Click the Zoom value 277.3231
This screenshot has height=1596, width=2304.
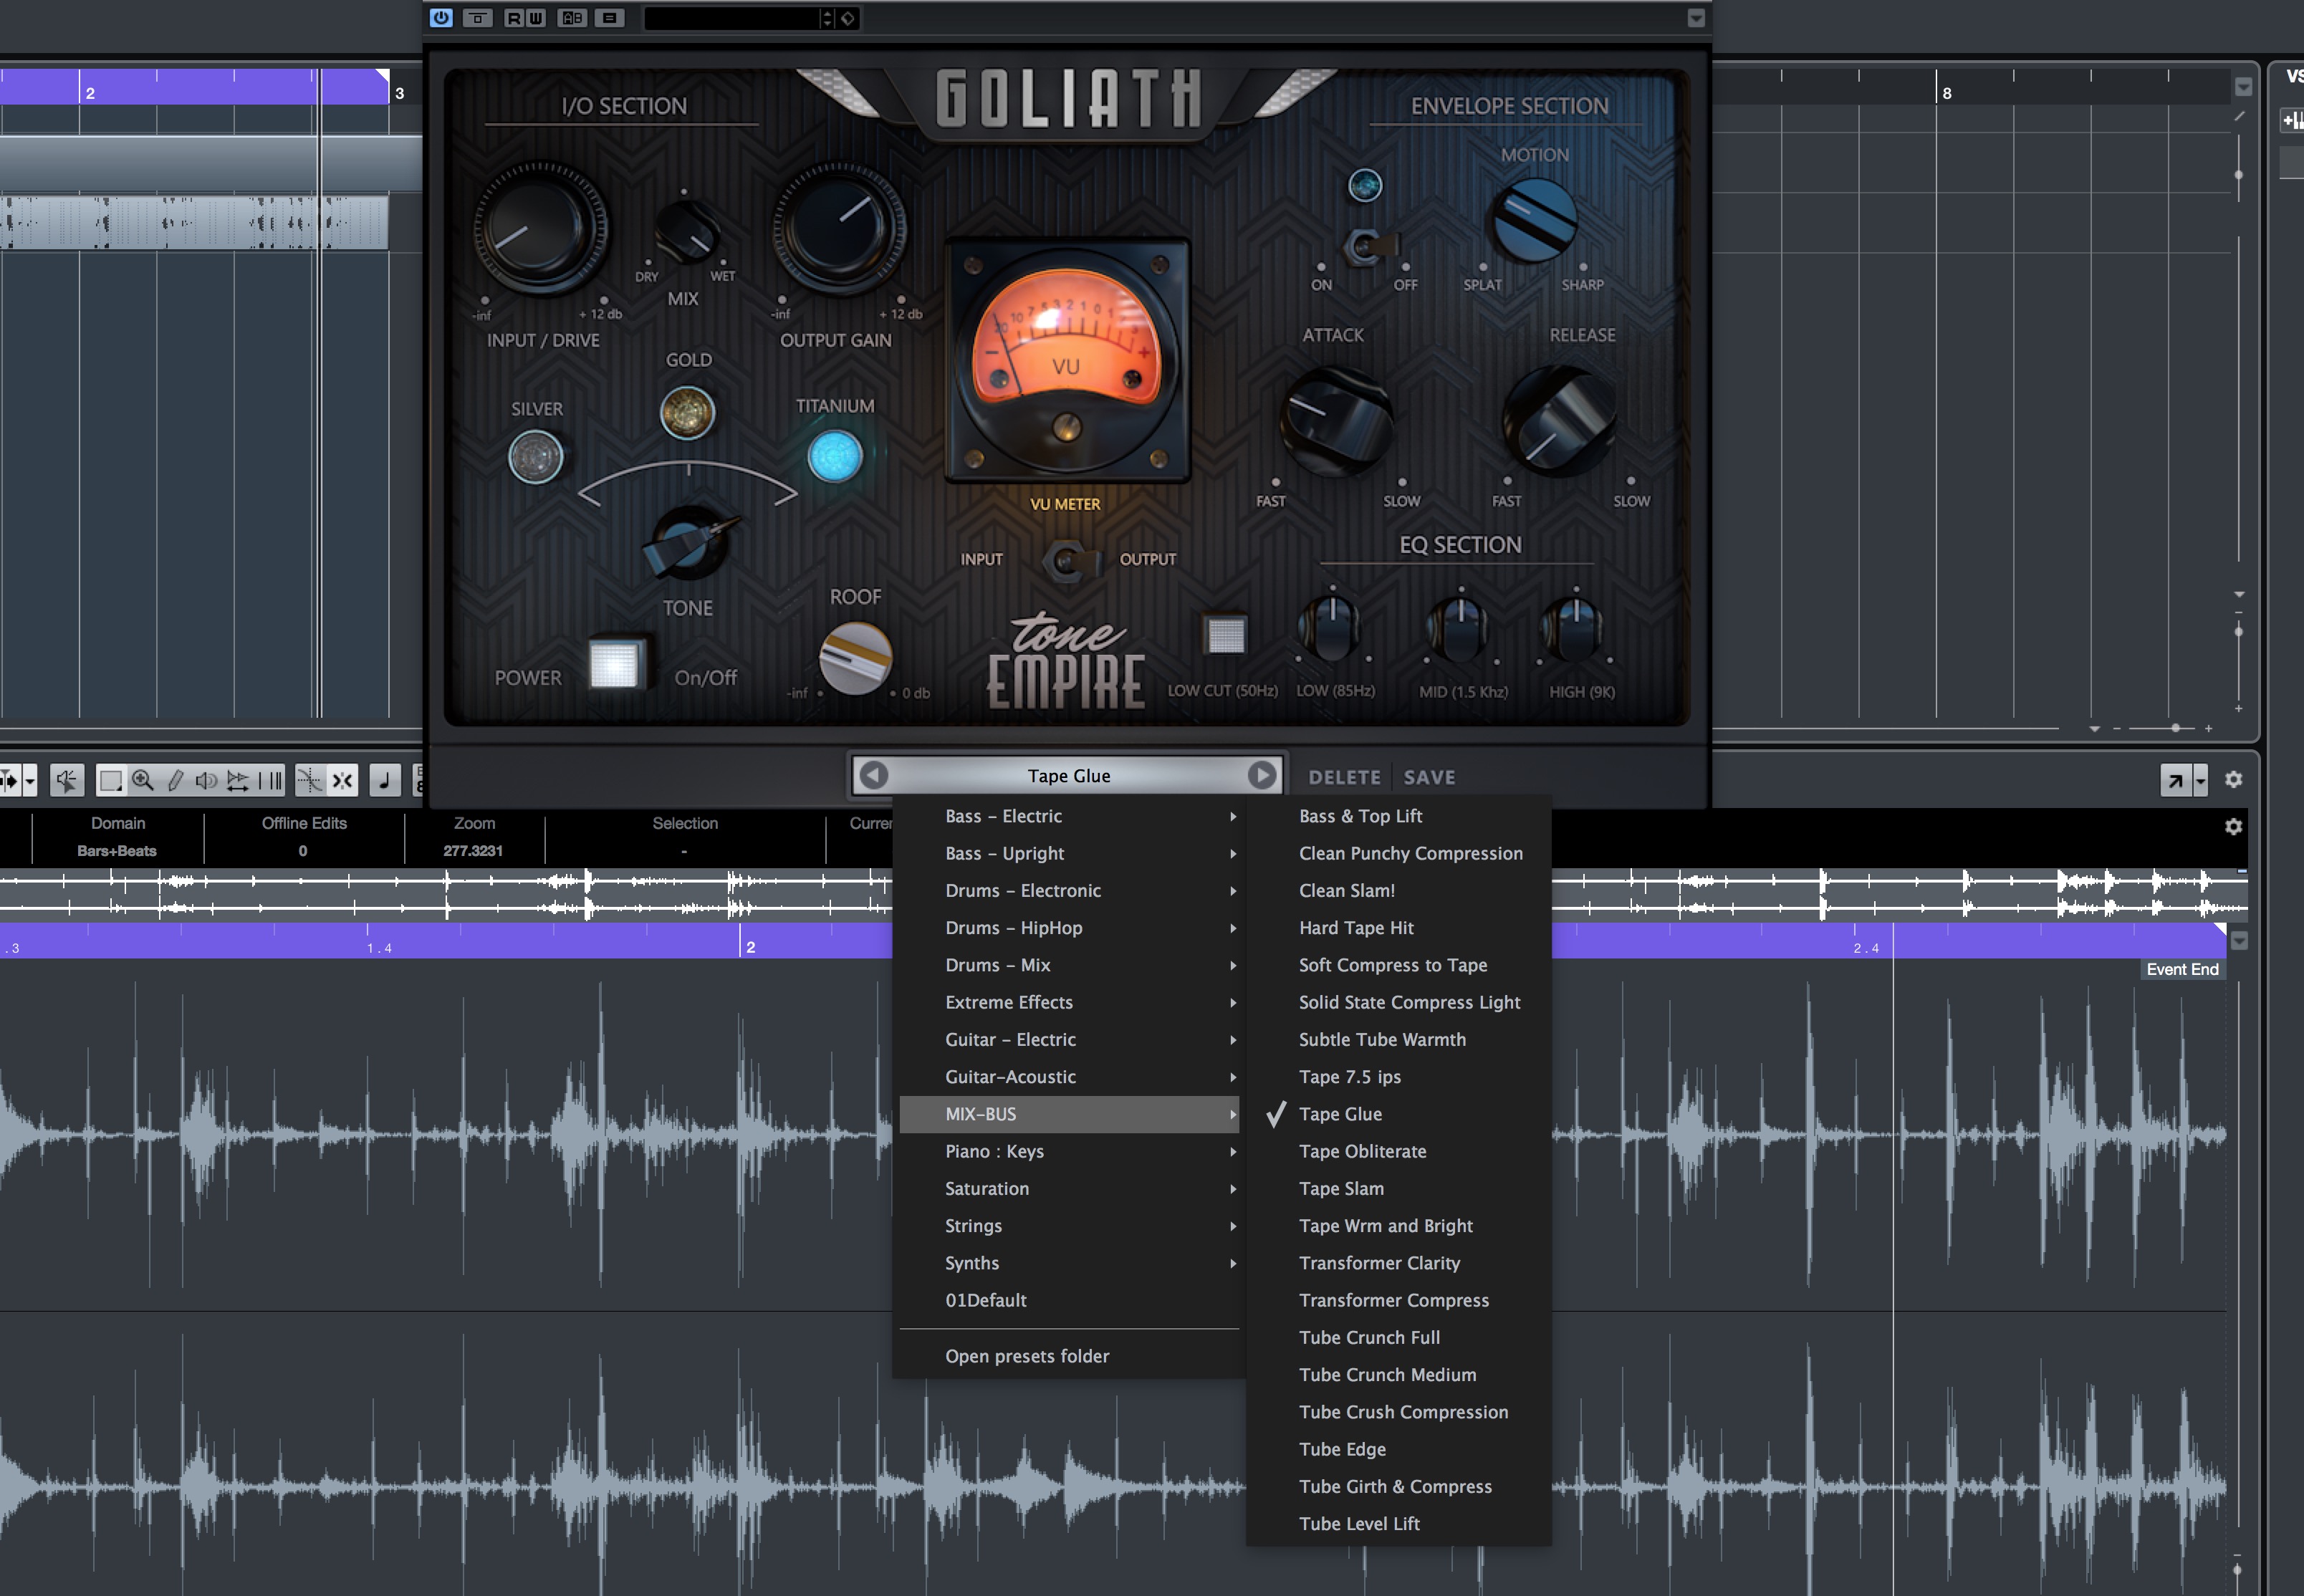[473, 851]
